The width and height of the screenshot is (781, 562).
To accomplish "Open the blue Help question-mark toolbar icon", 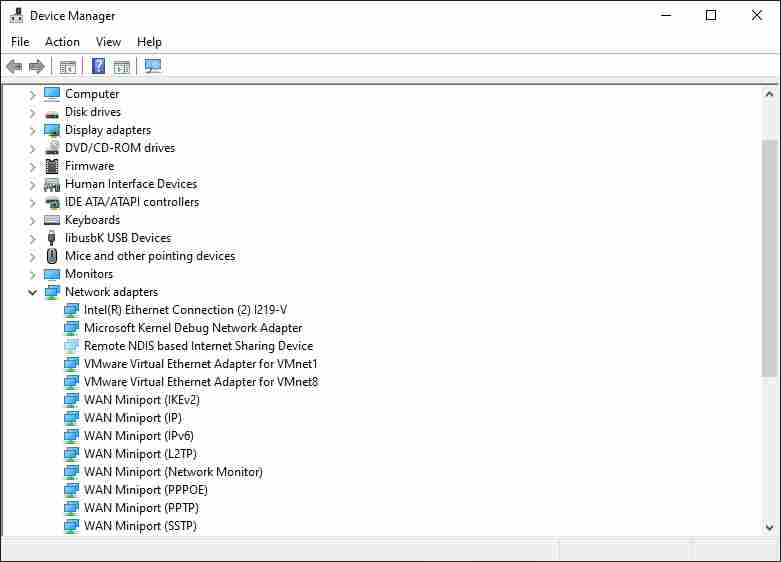I will pos(99,66).
